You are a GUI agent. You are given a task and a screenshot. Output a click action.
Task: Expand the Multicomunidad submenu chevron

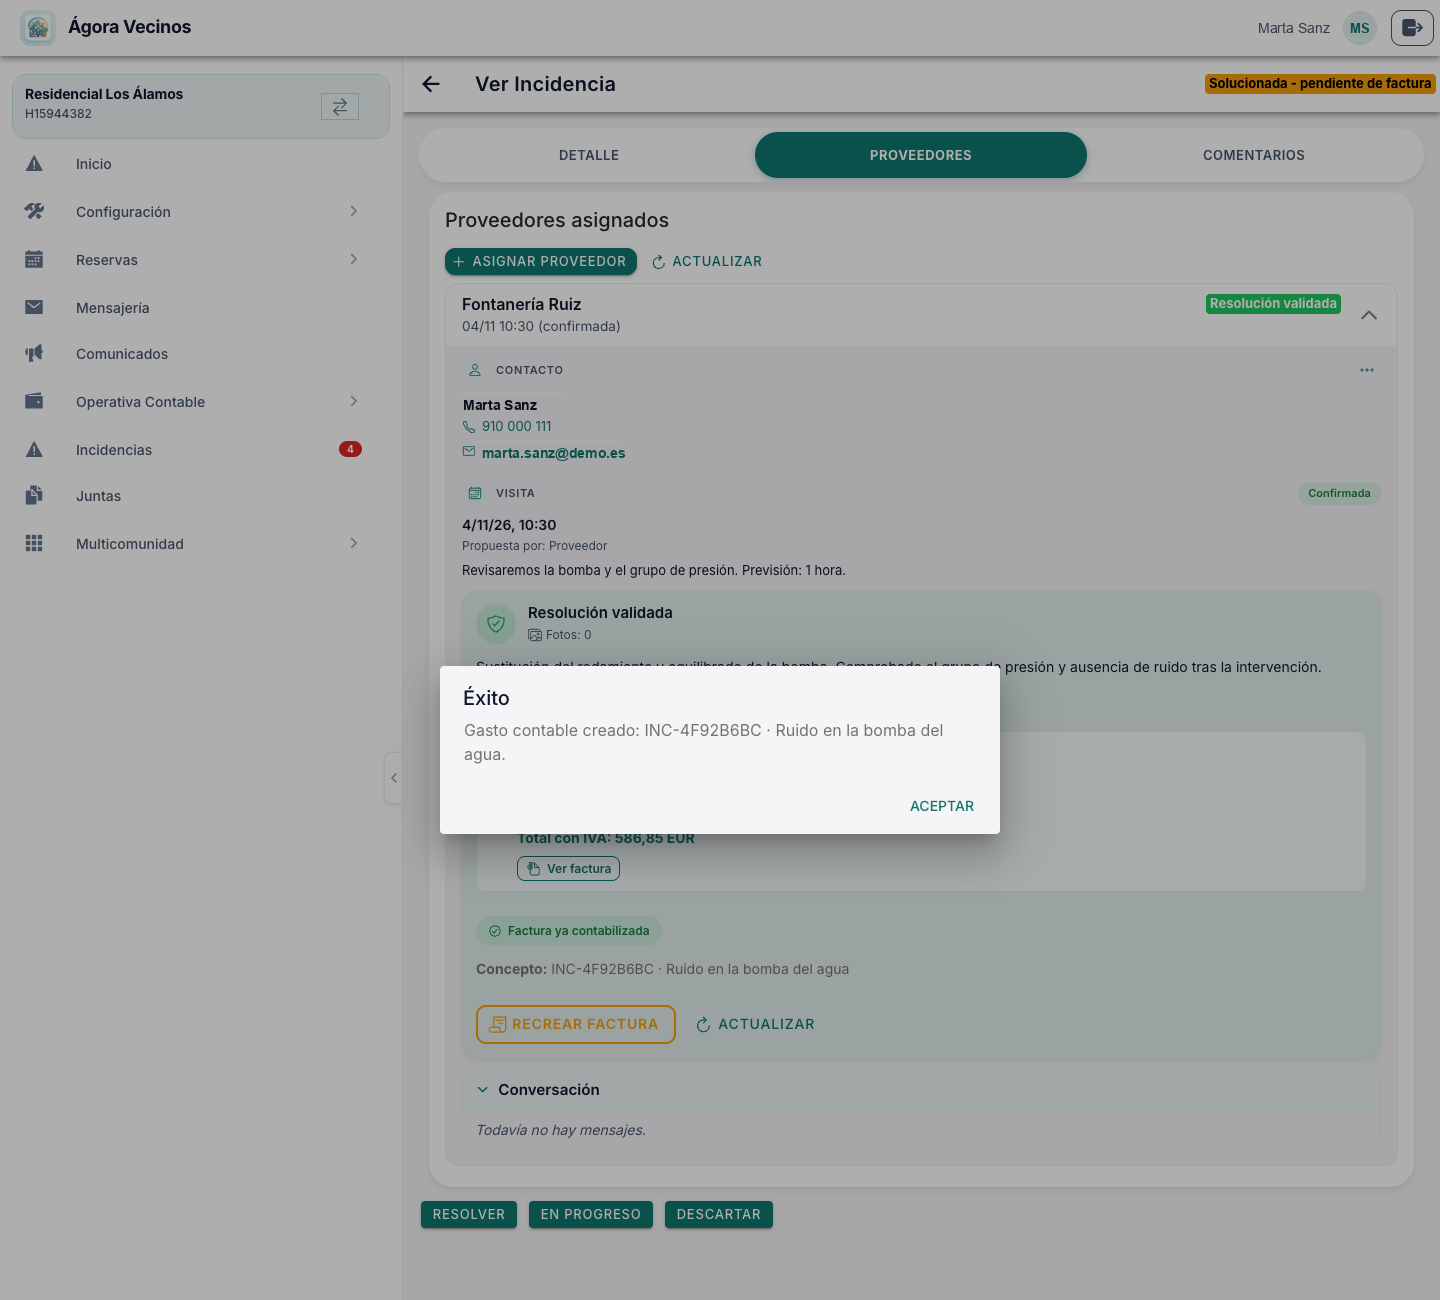(353, 543)
